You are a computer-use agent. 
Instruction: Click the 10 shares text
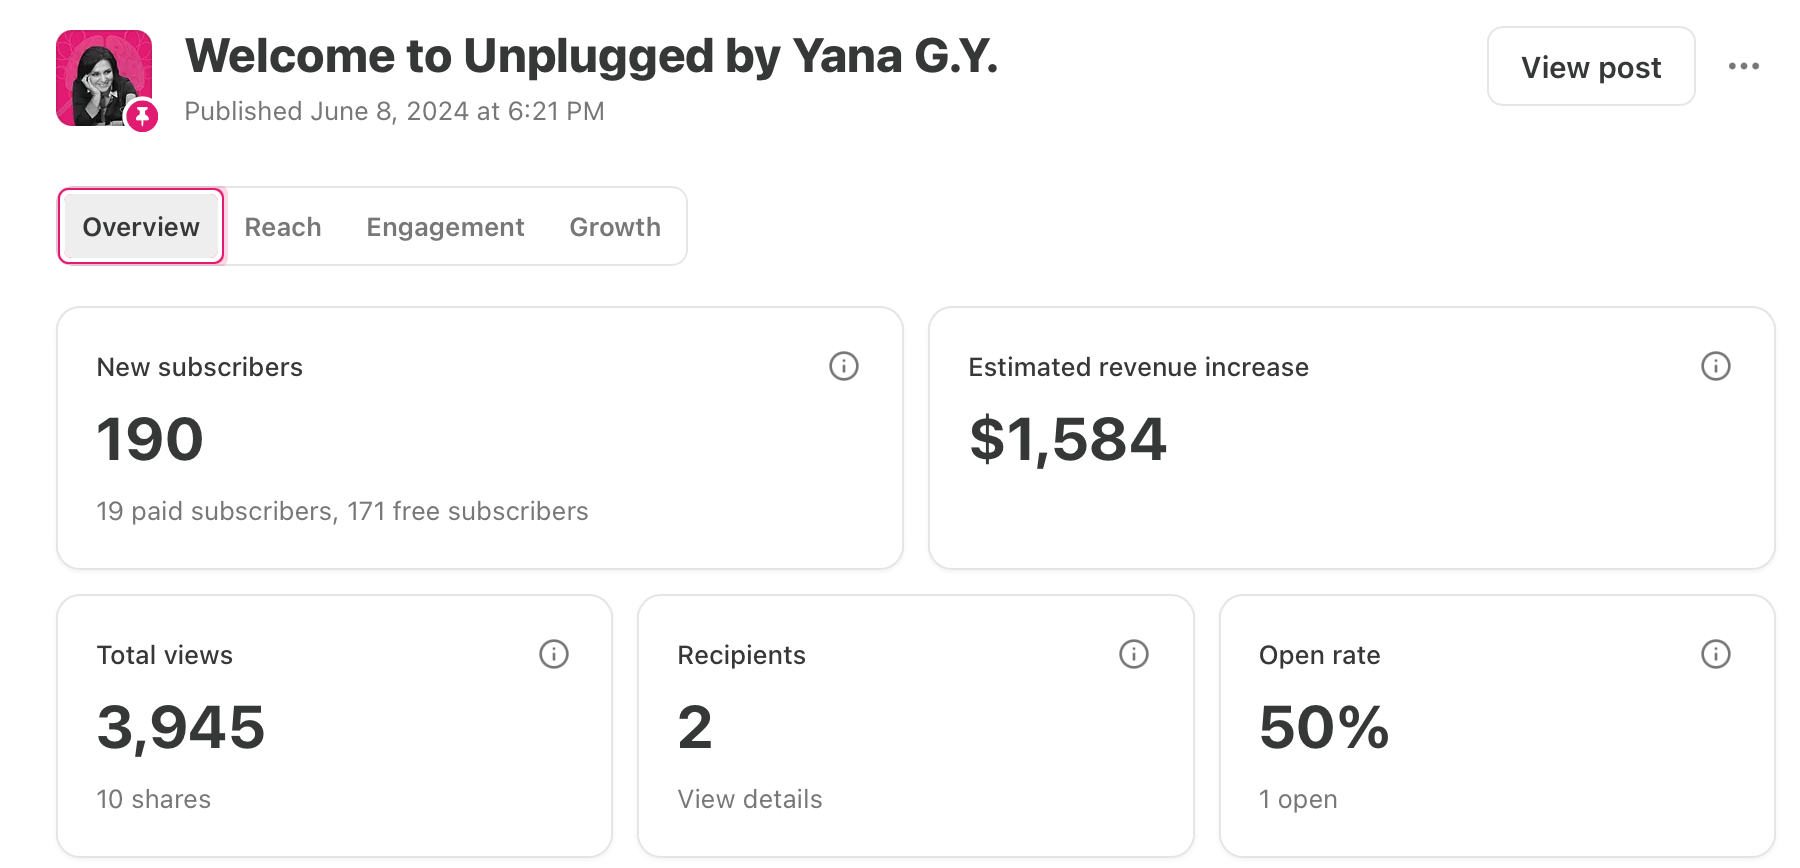(154, 799)
